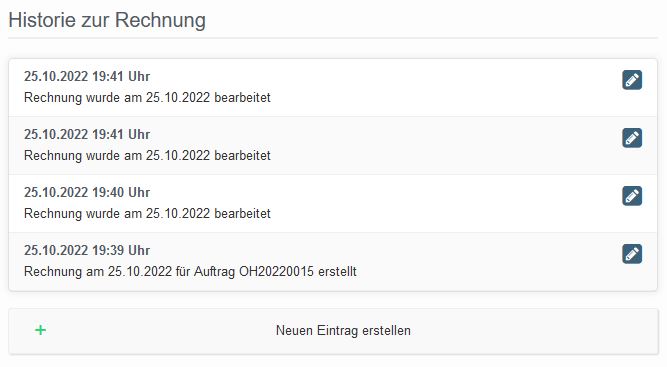Click the Rechnung für Auftrag erstellt description
The image size is (667, 367).
click(190, 271)
